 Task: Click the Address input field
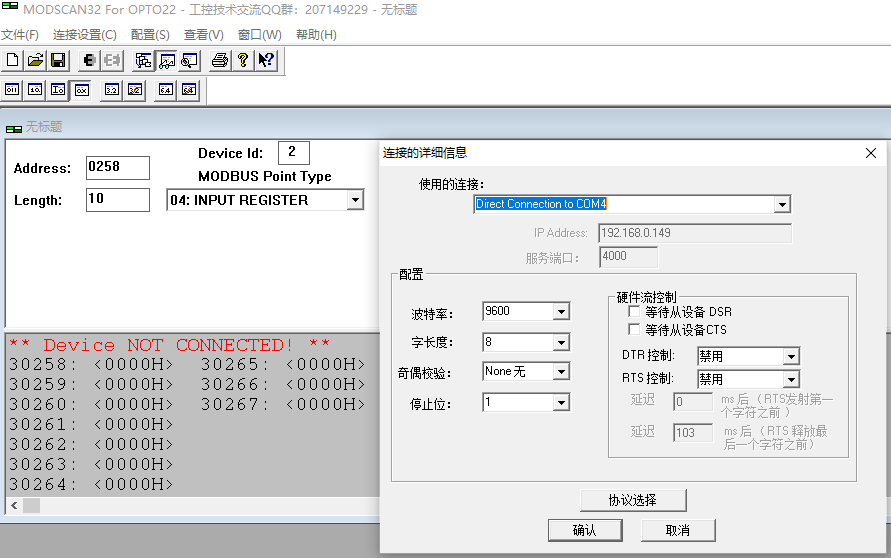click(x=117, y=167)
